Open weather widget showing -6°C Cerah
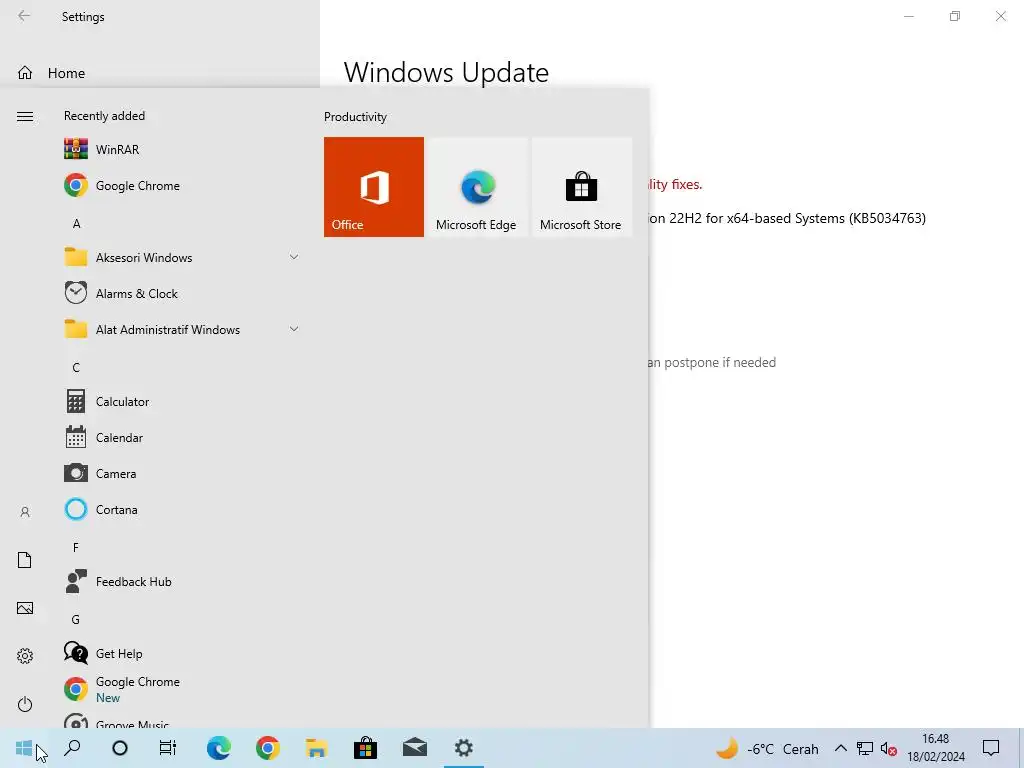 pyautogui.click(x=767, y=748)
